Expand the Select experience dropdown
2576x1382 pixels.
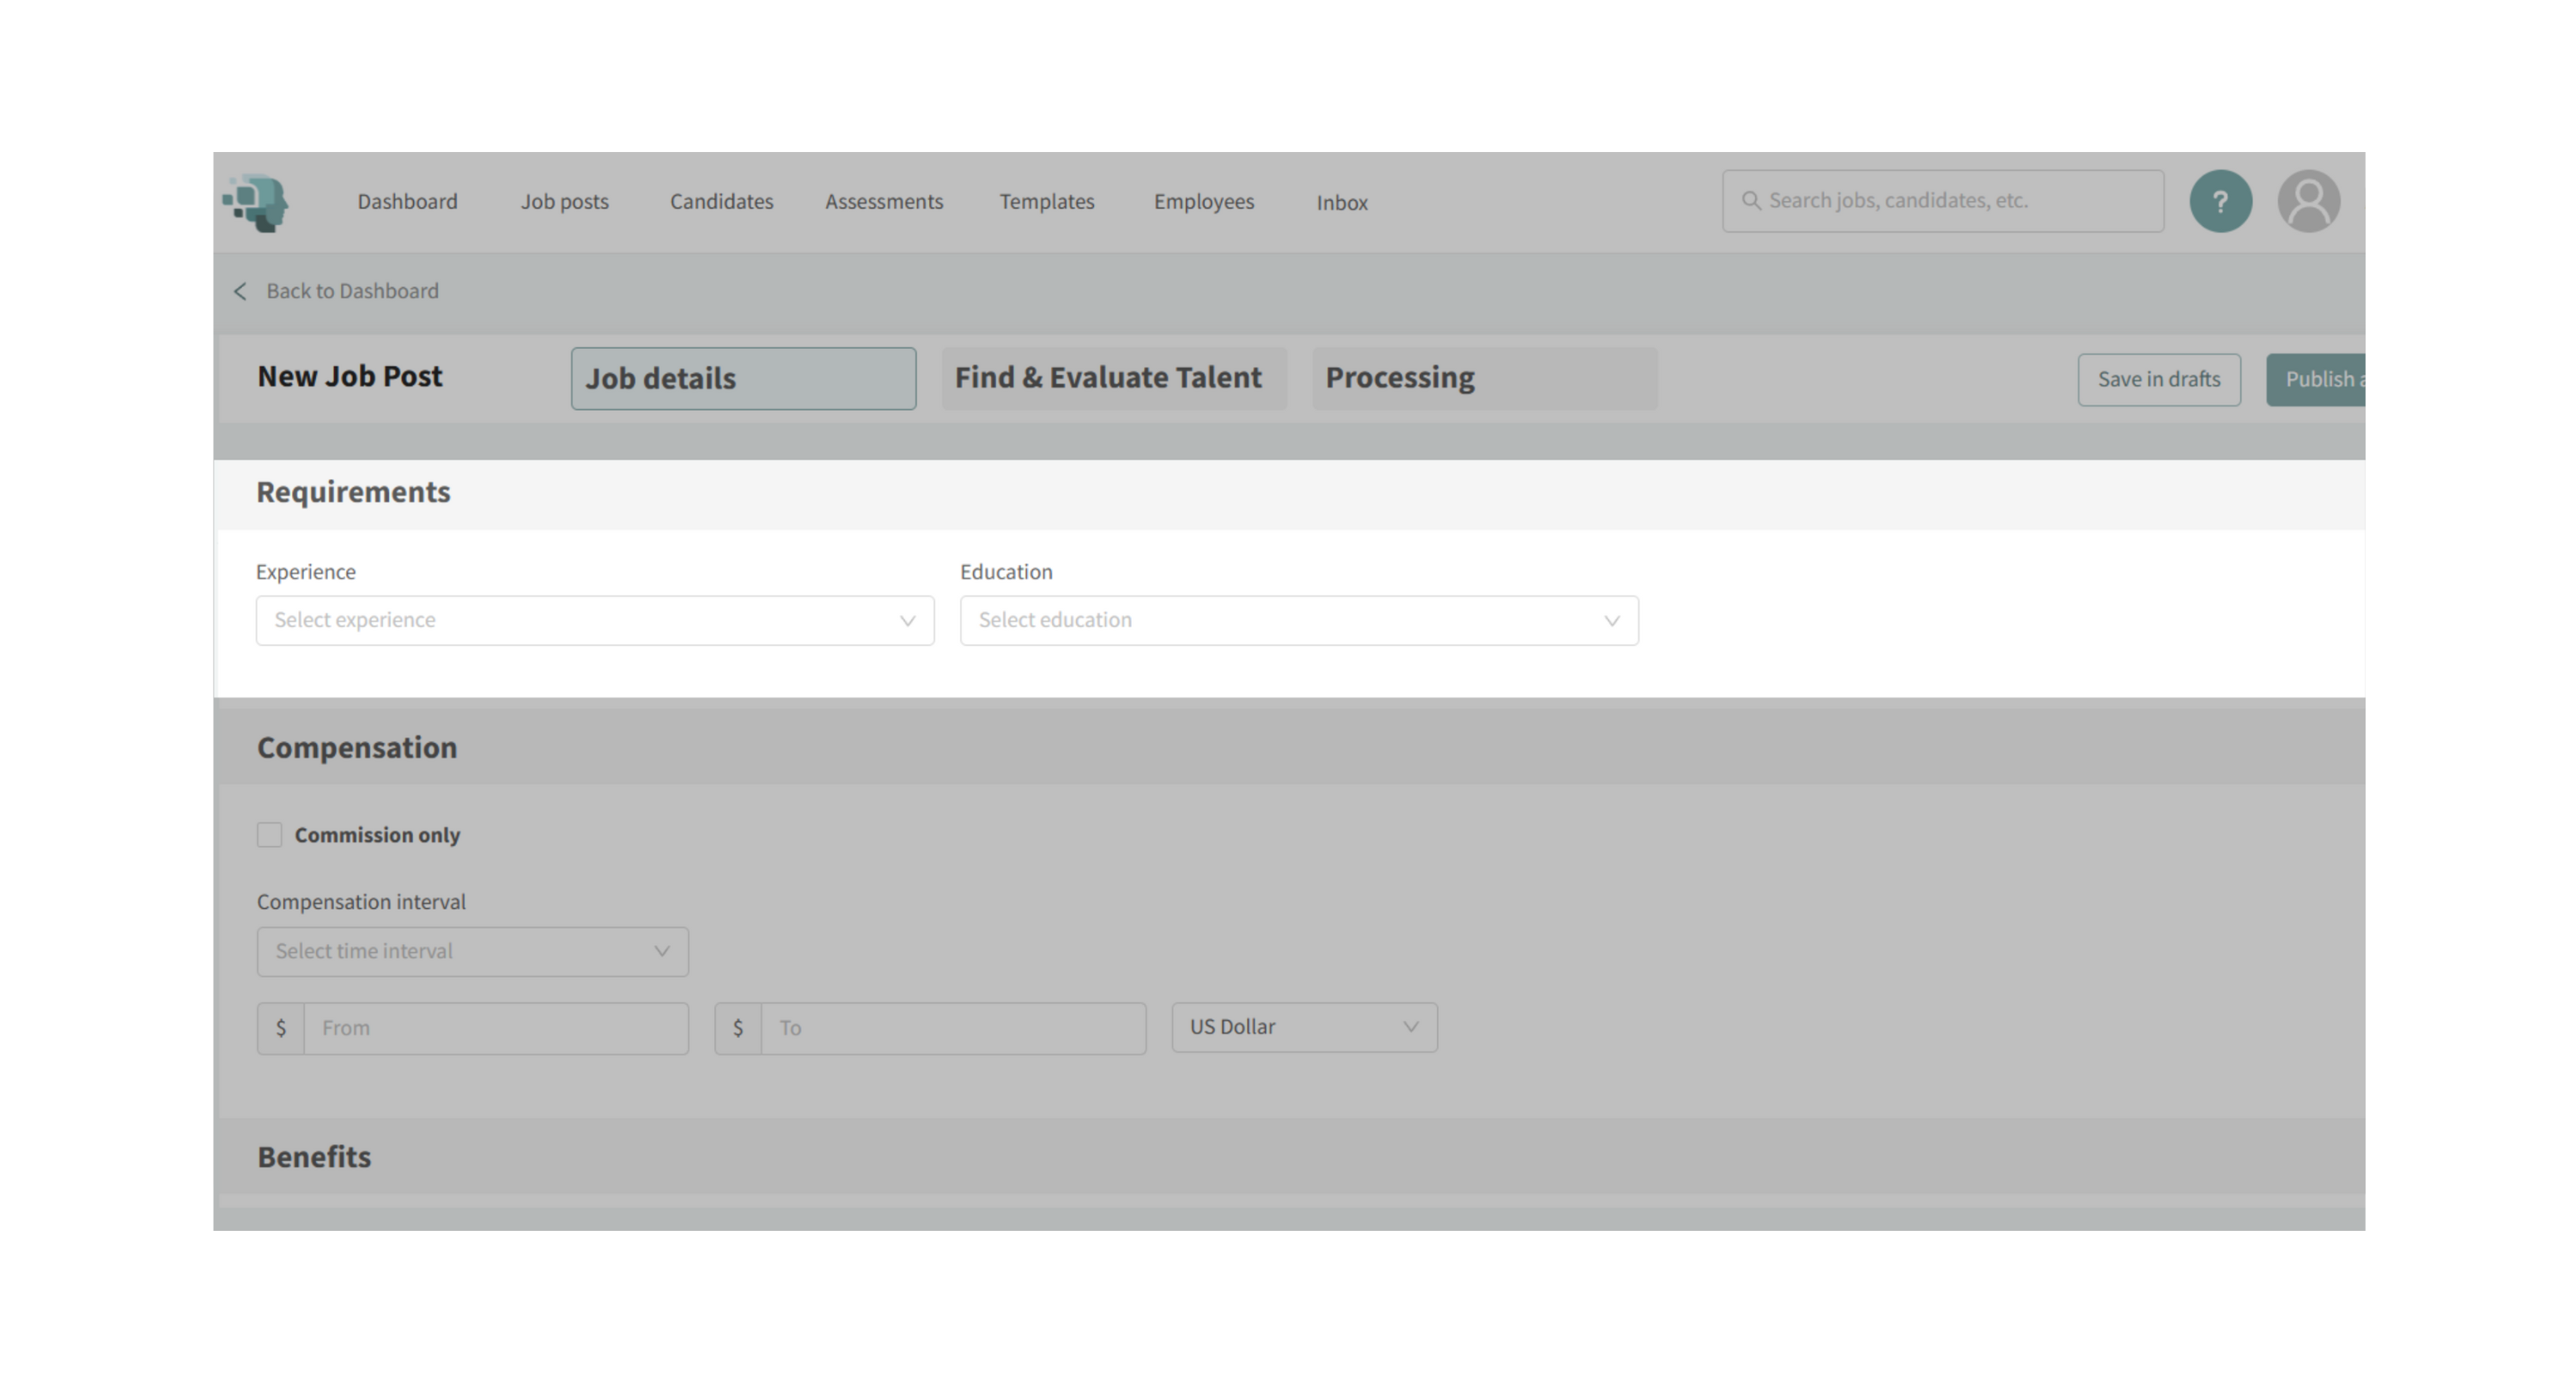coord(594,621)
